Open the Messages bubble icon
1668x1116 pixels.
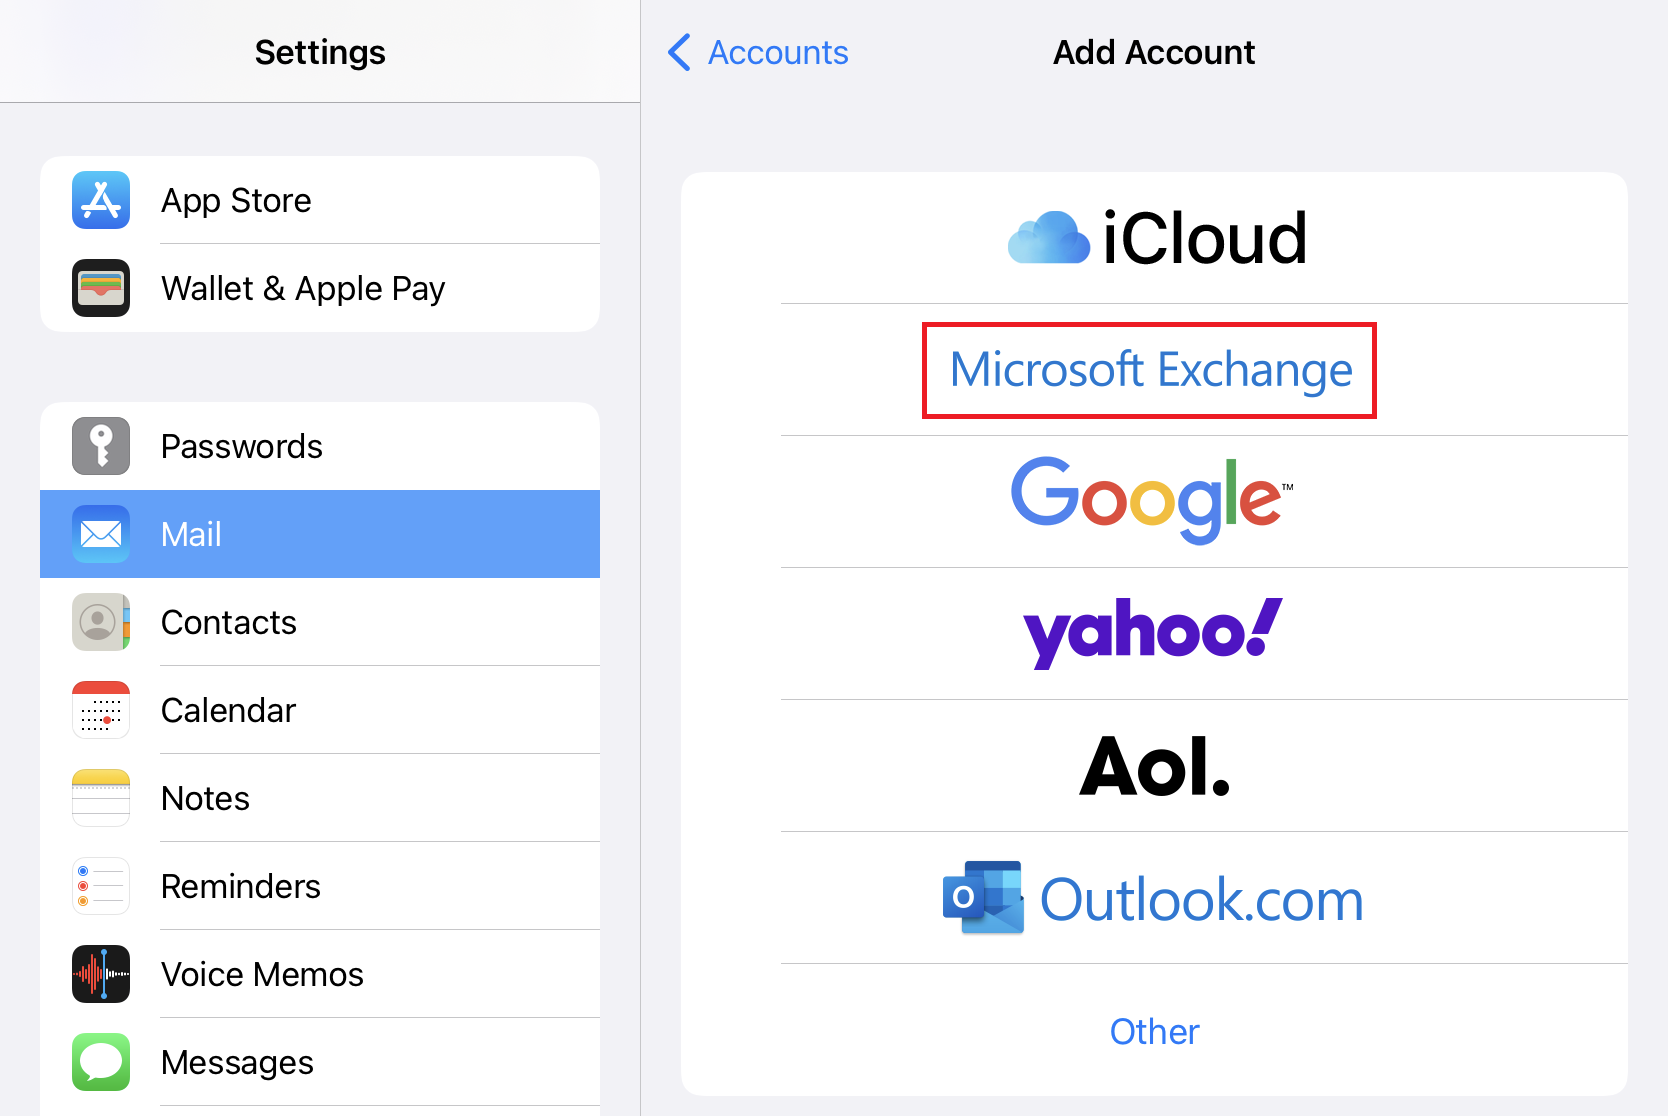point(101,1062)
